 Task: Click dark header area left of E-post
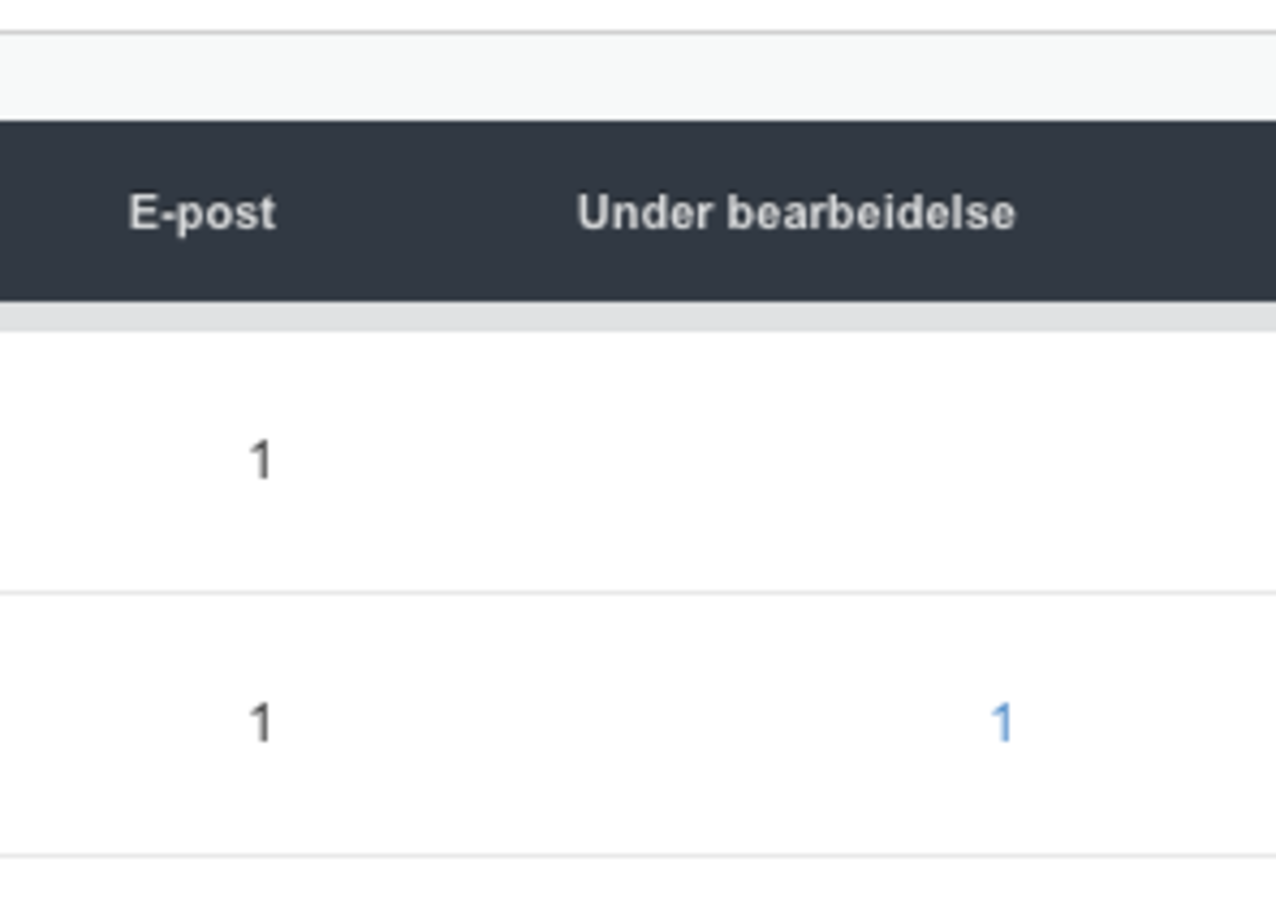tap(60, 212)
